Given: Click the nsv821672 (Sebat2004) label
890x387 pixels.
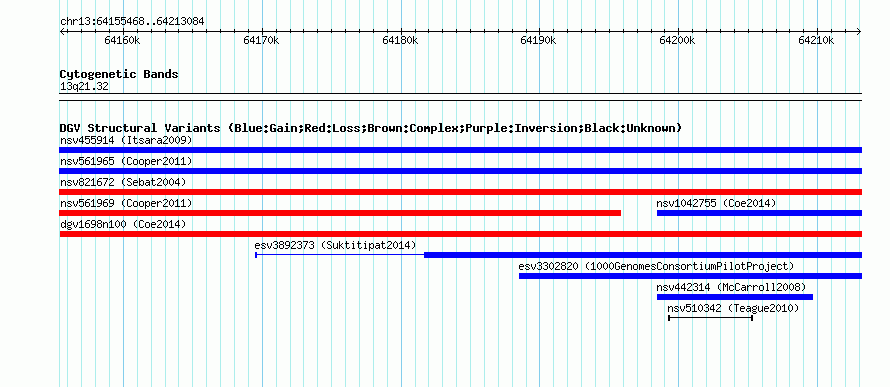Looking at the screenshot, I should (x=123, y=182).
